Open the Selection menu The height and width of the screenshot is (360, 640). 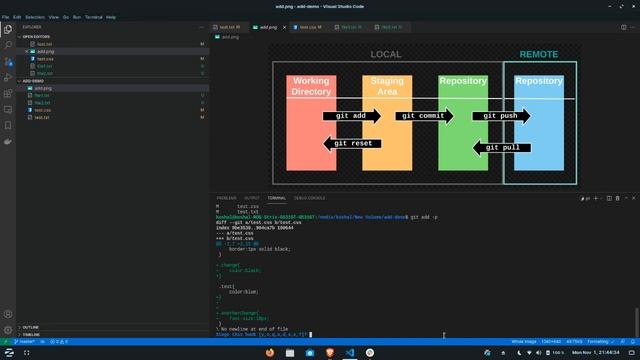(x=35, y=17)
